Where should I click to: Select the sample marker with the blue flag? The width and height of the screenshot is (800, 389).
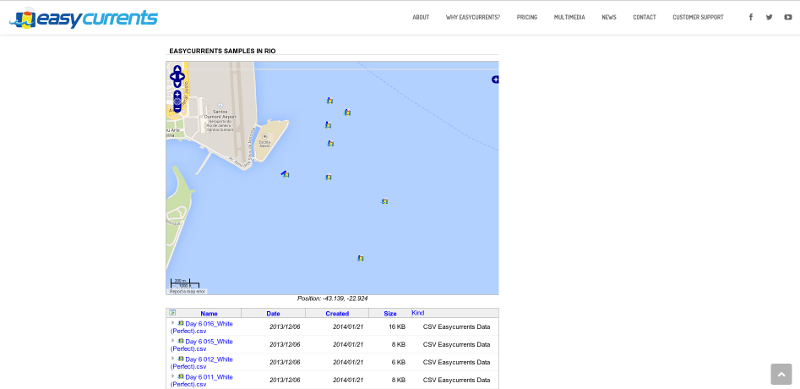pos(285,175)
